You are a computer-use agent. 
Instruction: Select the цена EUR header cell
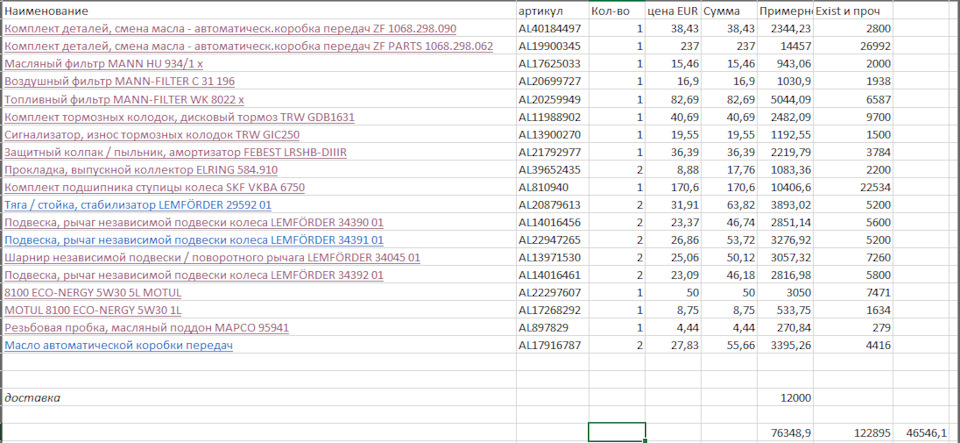(x=673, y=11)
